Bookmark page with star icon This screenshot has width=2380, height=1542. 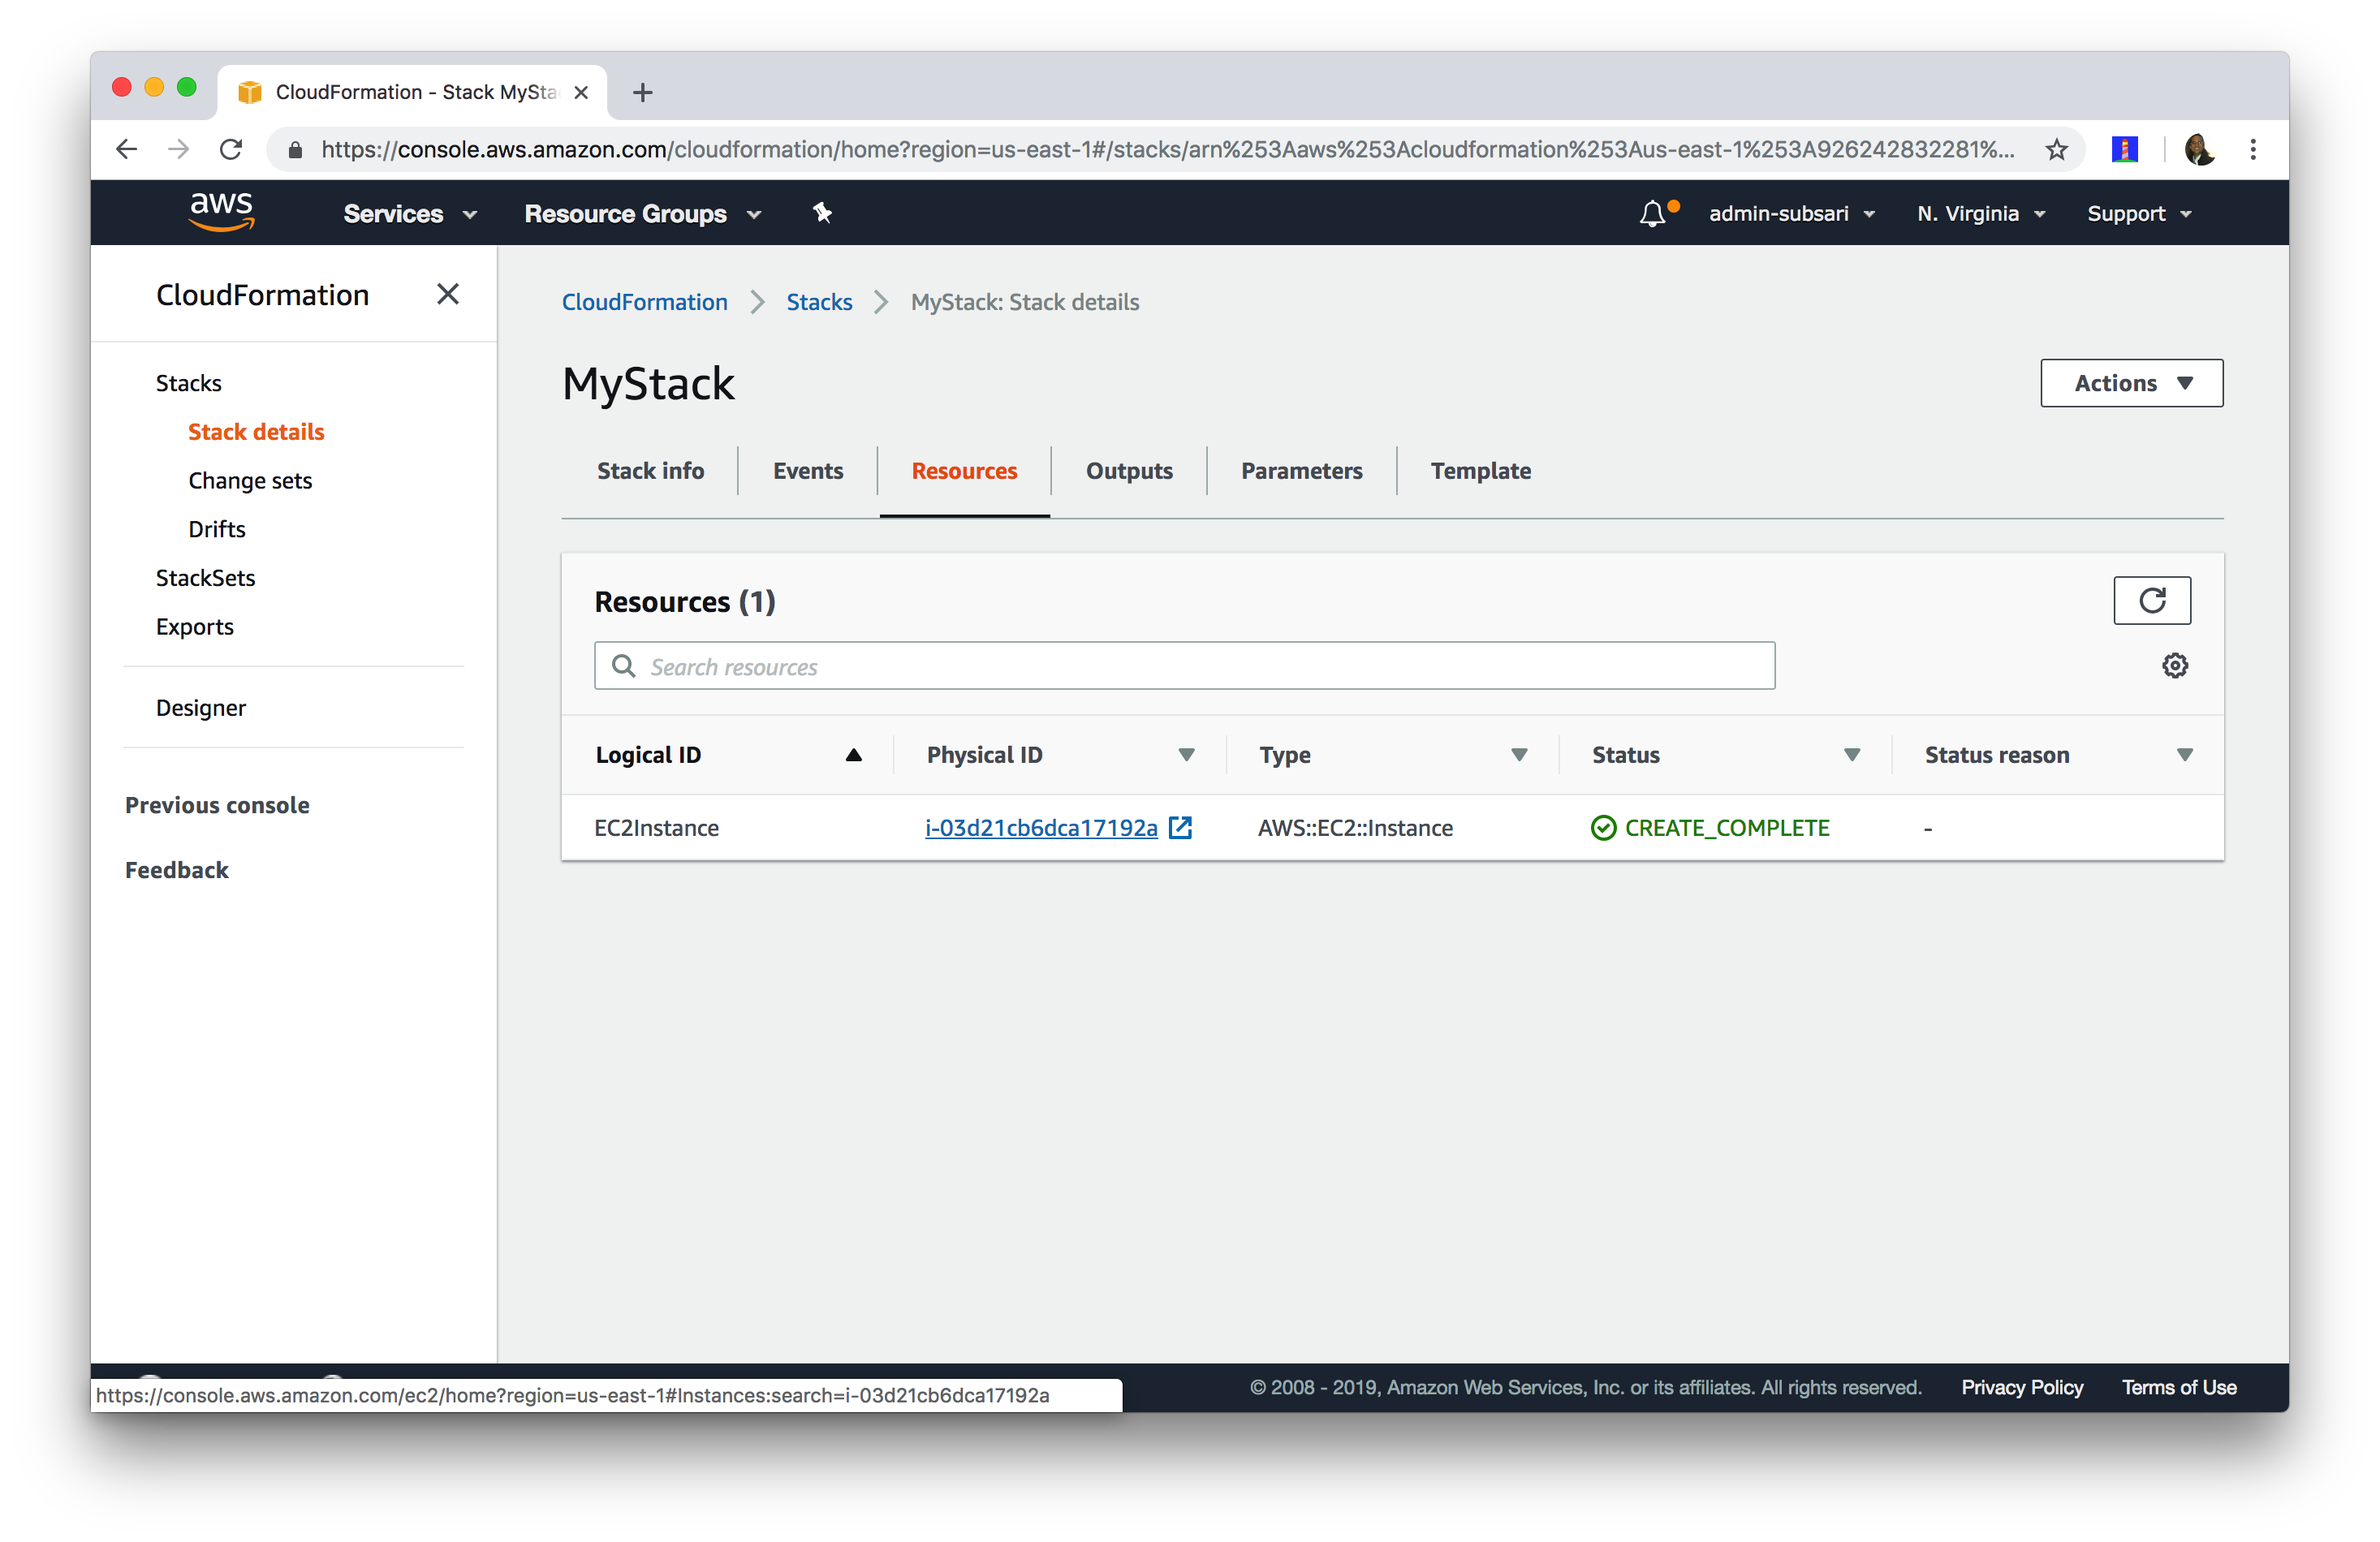[2056, 149]
